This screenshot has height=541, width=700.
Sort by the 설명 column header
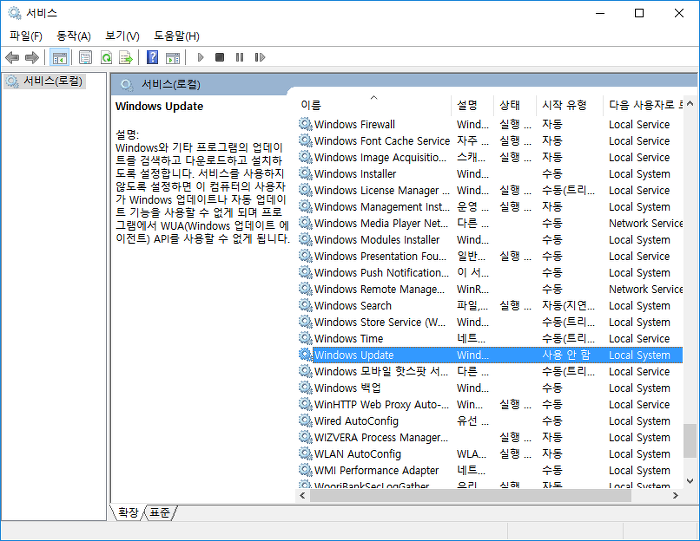click(473, 105)
